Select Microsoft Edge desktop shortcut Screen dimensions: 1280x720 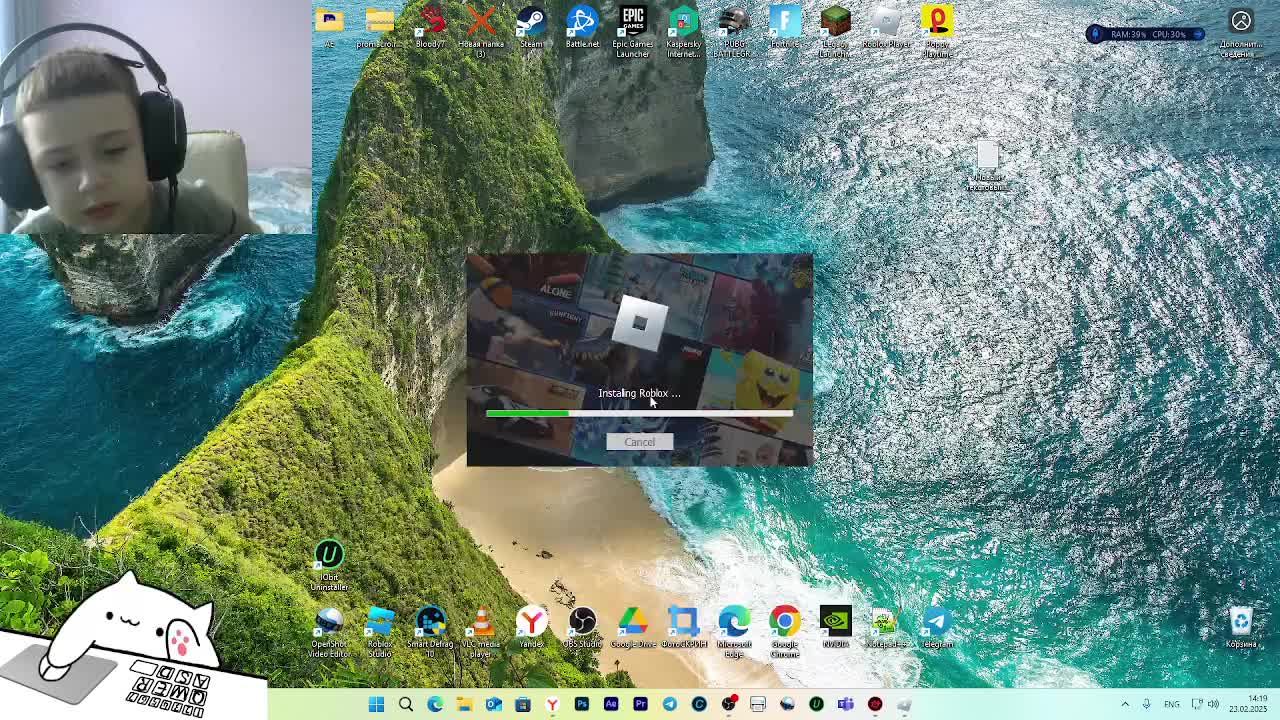pyautogui.click(x=734, y=633)
